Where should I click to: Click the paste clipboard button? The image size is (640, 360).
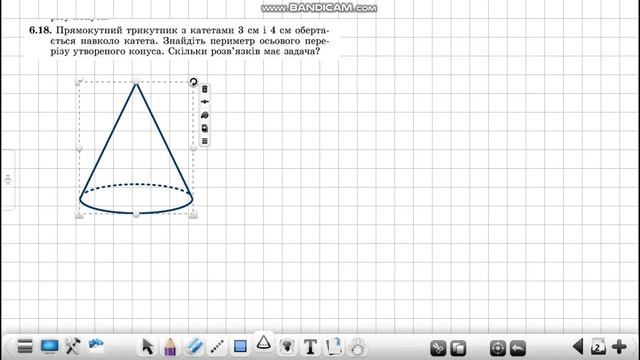coord(458,348)
